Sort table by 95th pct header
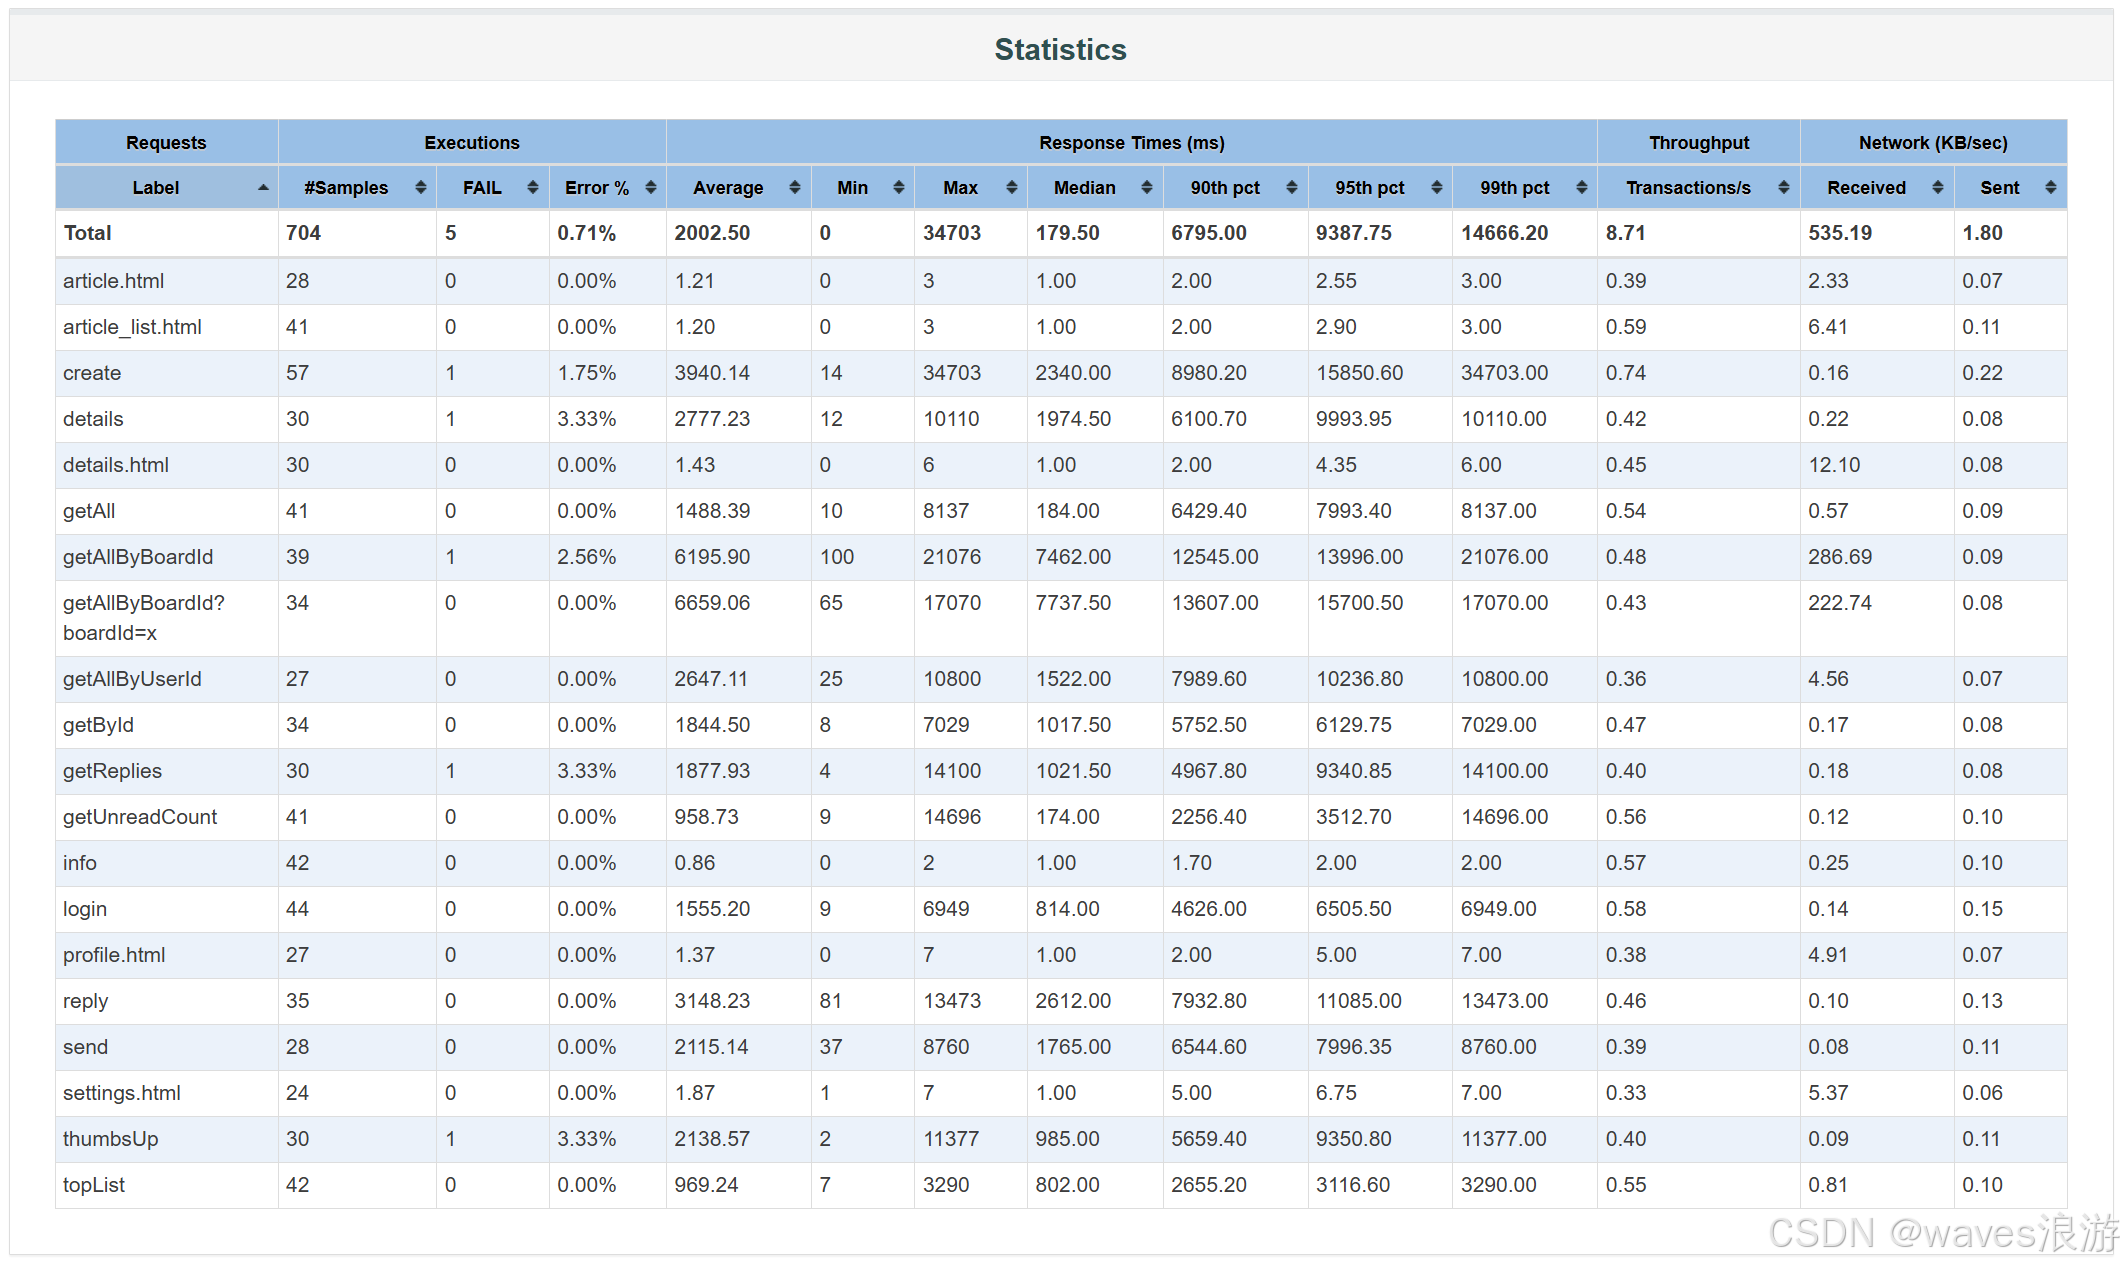The image size is (2124, 1269). (x=1369, y=188)
